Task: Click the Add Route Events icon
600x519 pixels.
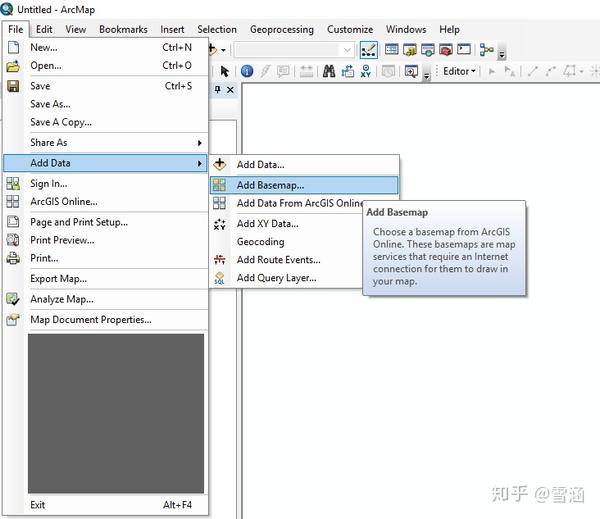Action: [x=220, y=260]
